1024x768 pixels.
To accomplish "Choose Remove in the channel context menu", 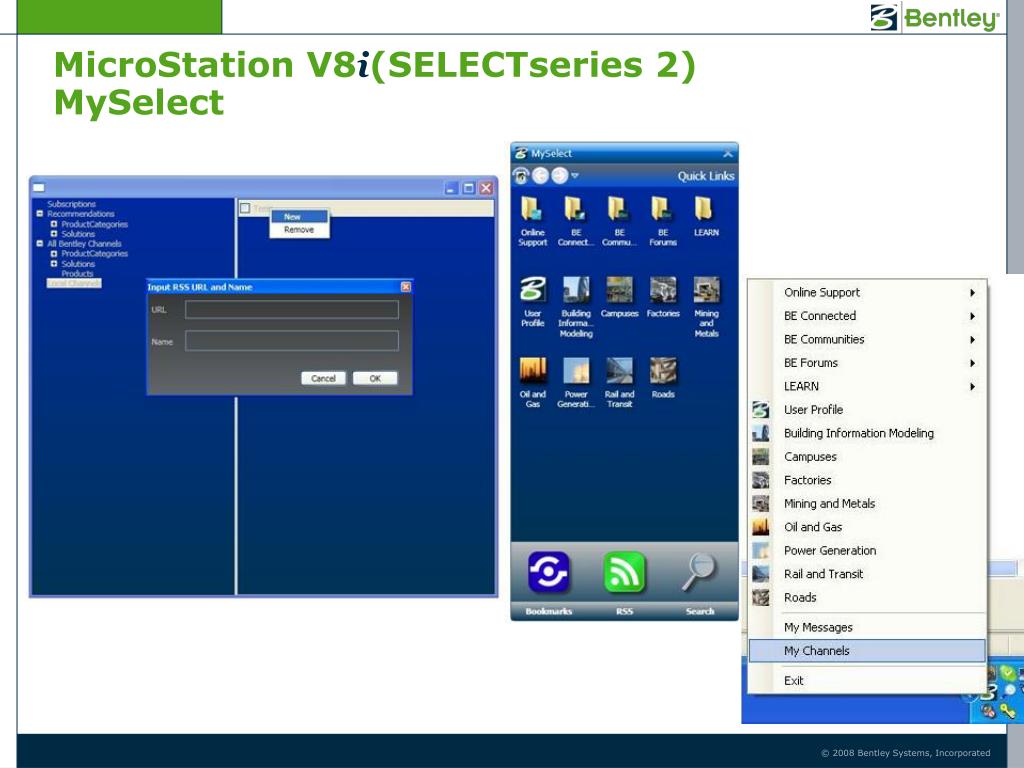I will pos(299,230).
